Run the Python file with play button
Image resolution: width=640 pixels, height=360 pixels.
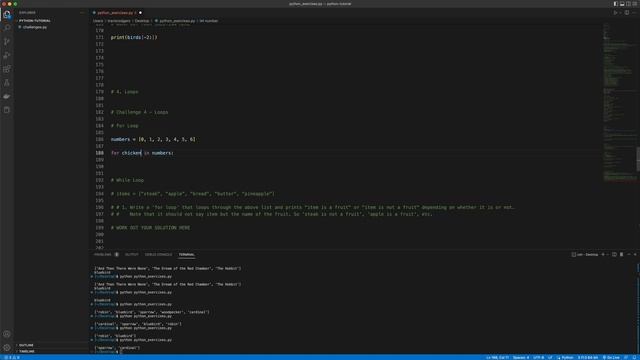tap(615, 13)
